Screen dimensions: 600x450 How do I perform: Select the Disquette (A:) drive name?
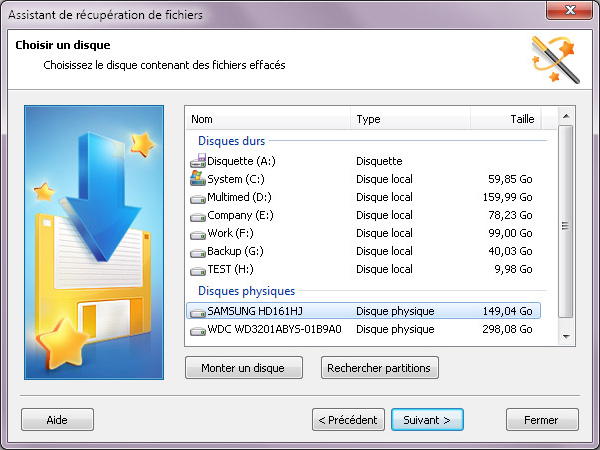tap(241, 161)
